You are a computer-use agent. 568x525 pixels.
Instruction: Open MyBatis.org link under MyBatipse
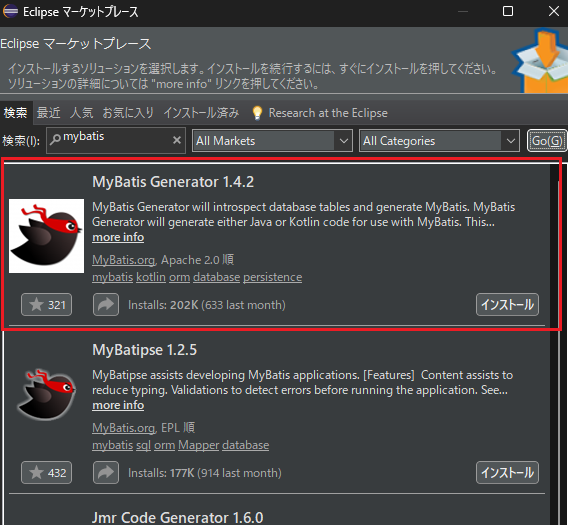coord(124,428)
